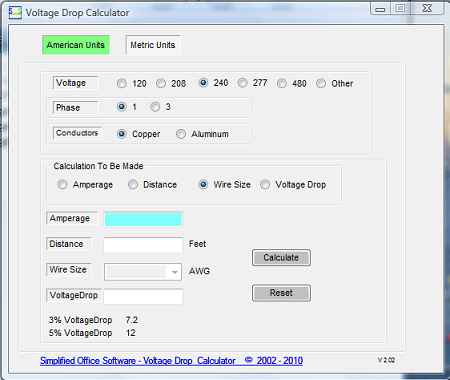Minimize the Voltage Drop Calculator window
The width and height of the screenshot is (450, 380).
pos(380,9)
